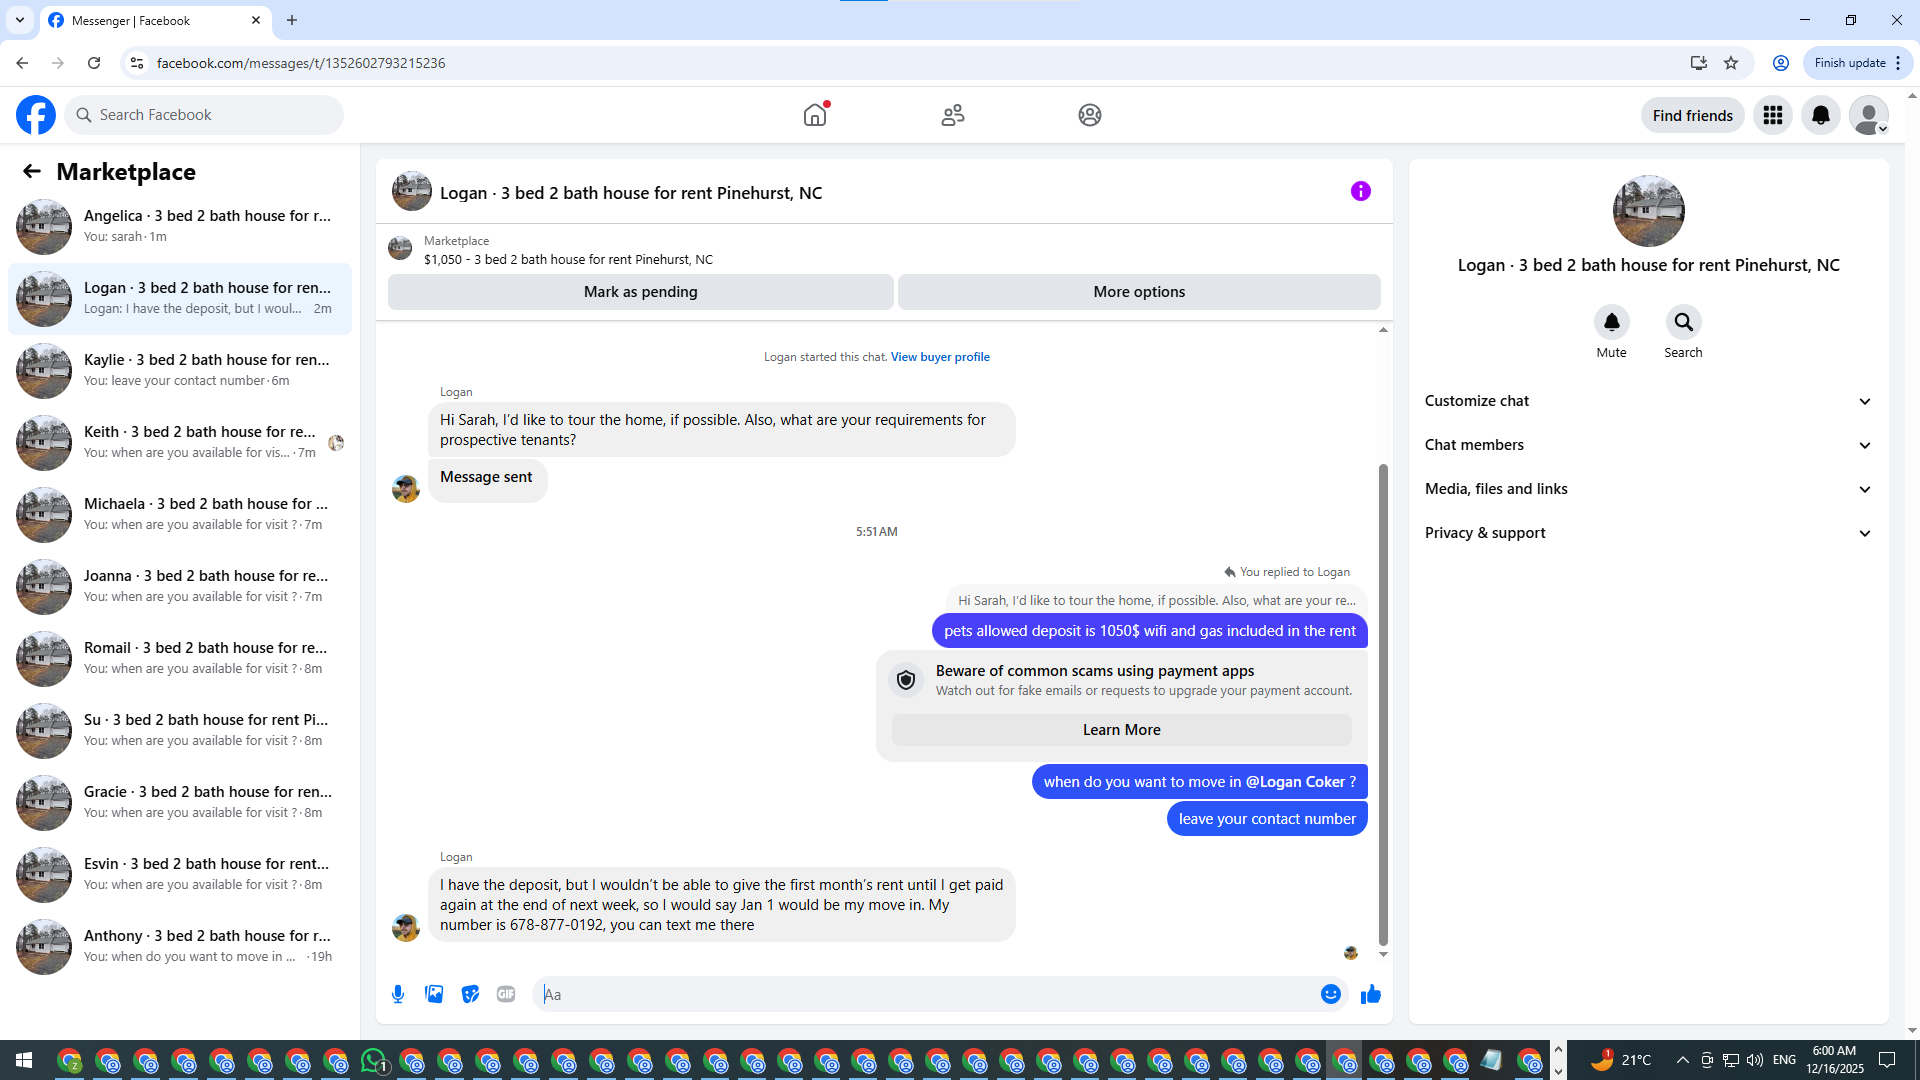
Task: Open the Home feed icon
Action: (x=815, y=115)
